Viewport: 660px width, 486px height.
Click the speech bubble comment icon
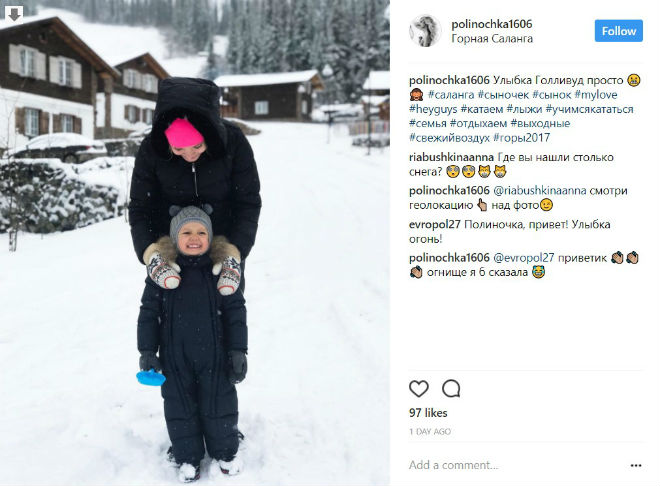tap(451, 388)
